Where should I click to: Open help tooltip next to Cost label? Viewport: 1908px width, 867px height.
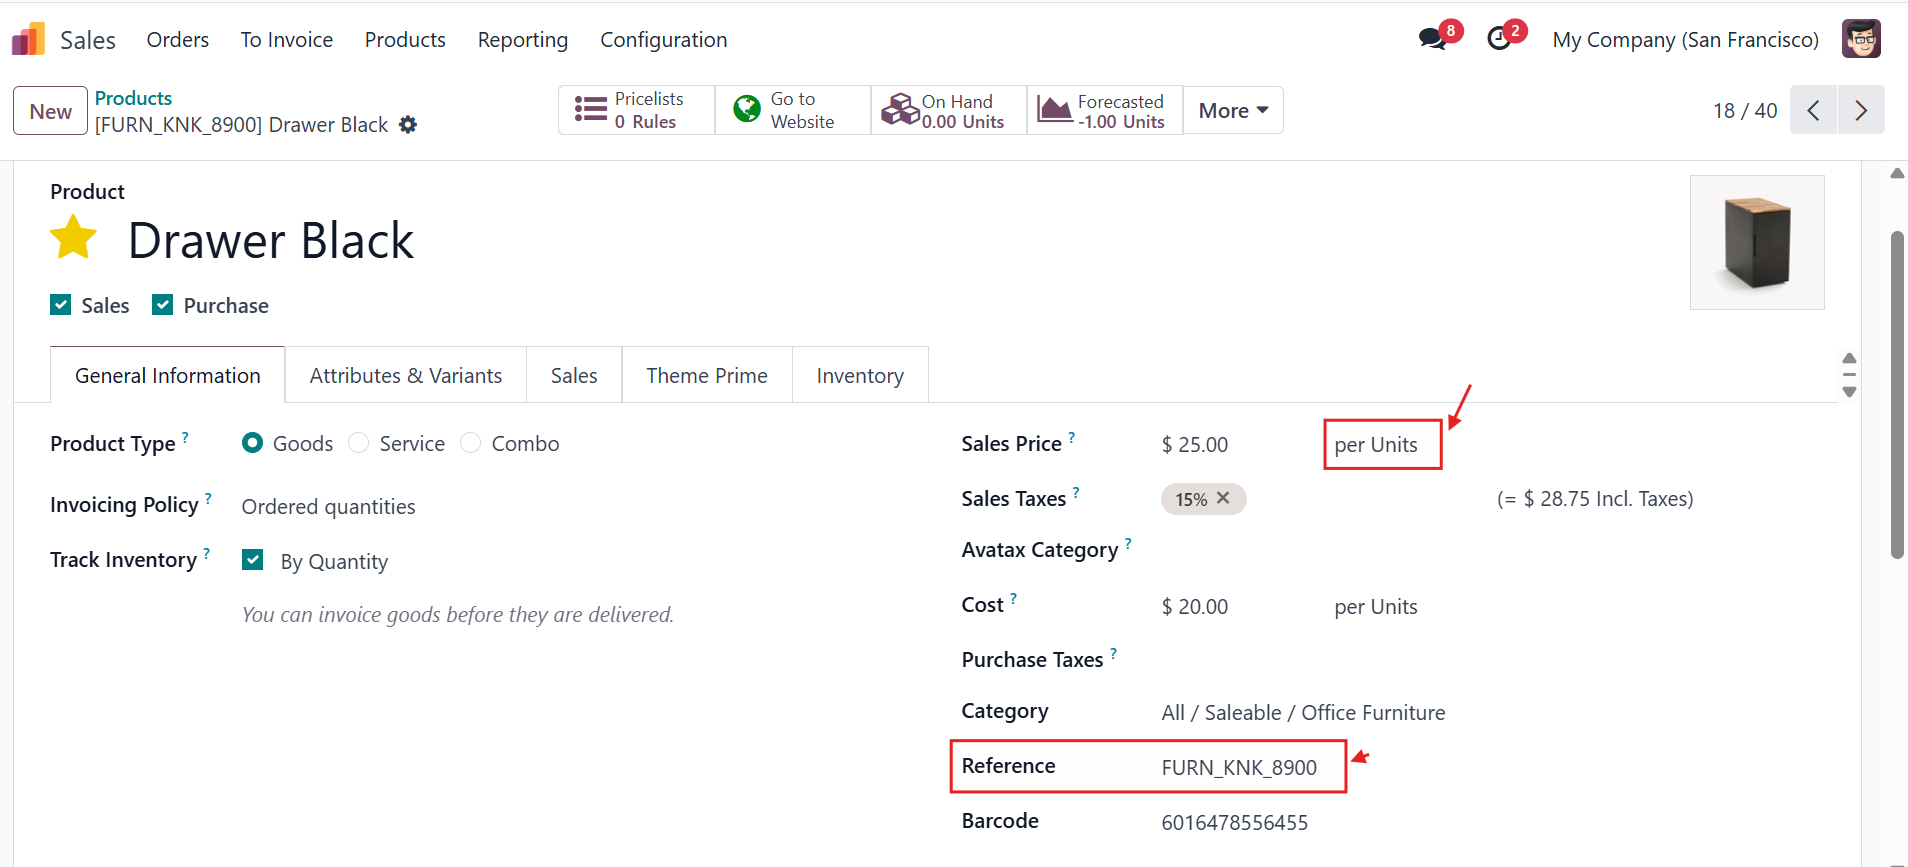(1013, 598)
